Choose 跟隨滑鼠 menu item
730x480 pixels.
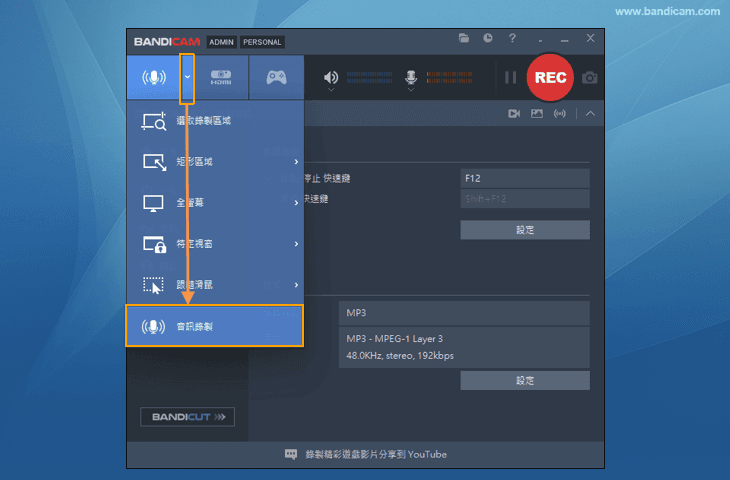pyautogui.click(x=215, y=285)
